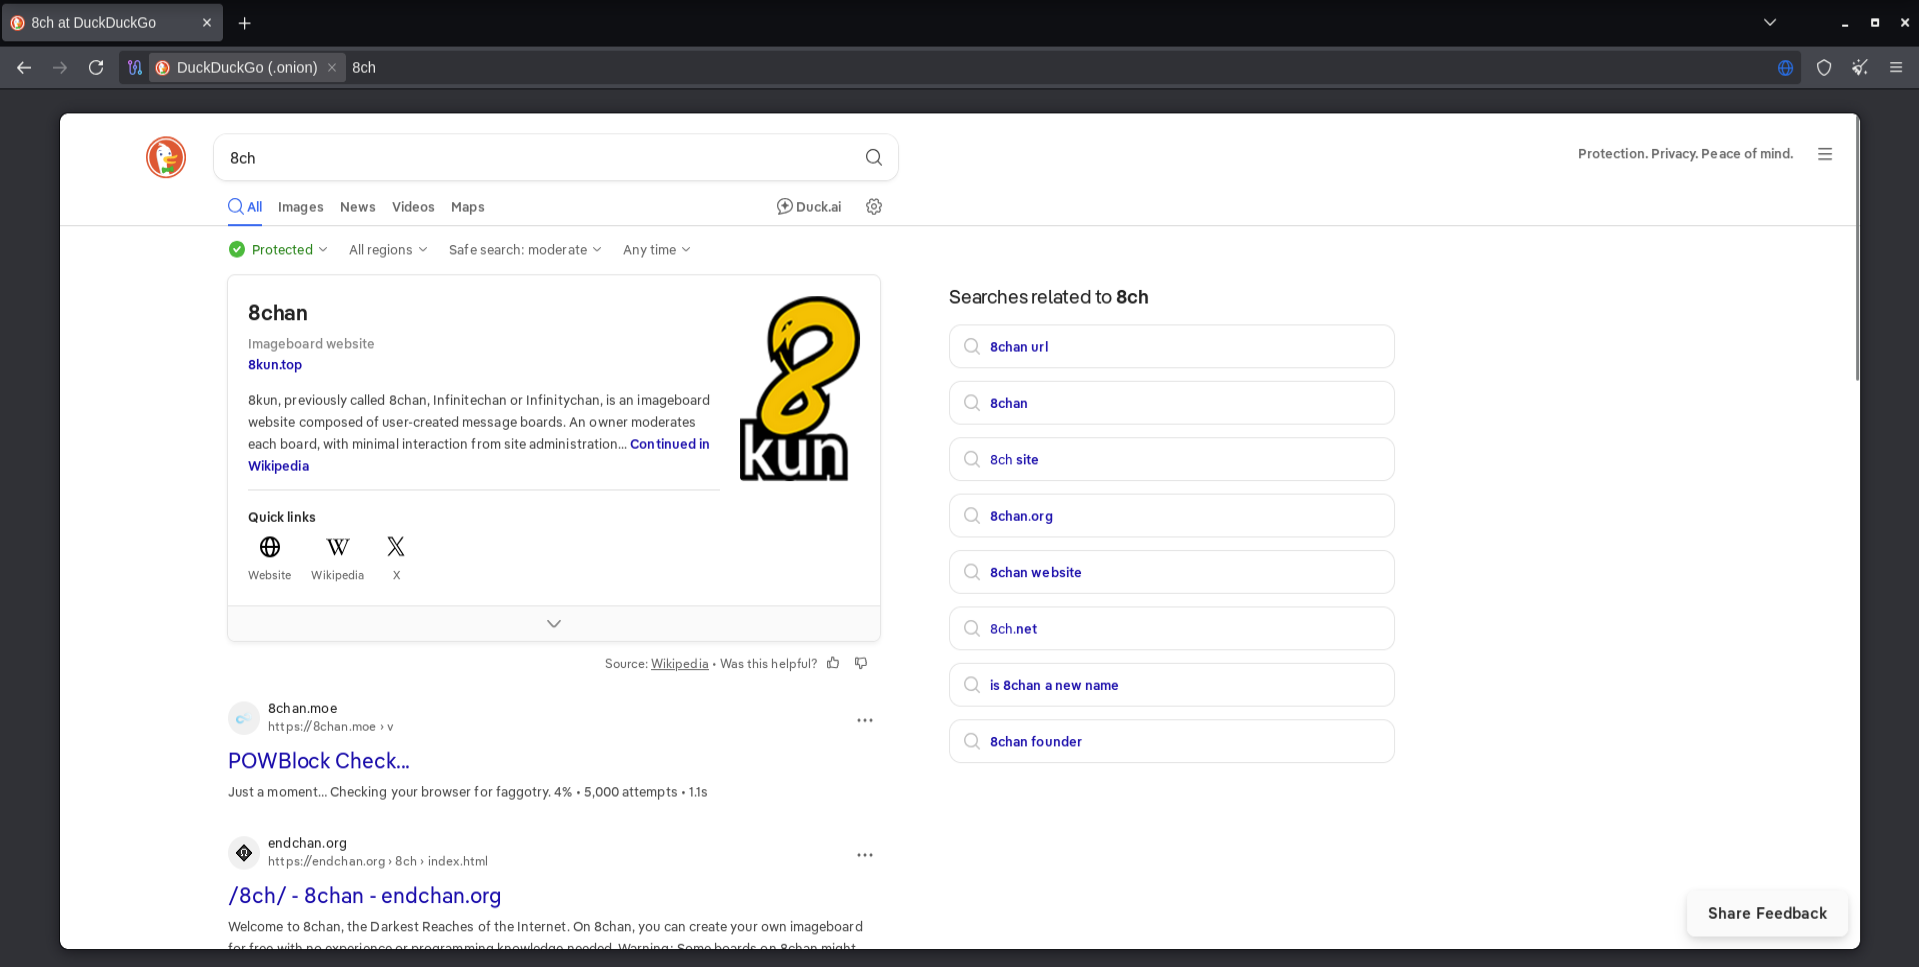
Task: Switch to the News tab
Action: coord(358,207)
